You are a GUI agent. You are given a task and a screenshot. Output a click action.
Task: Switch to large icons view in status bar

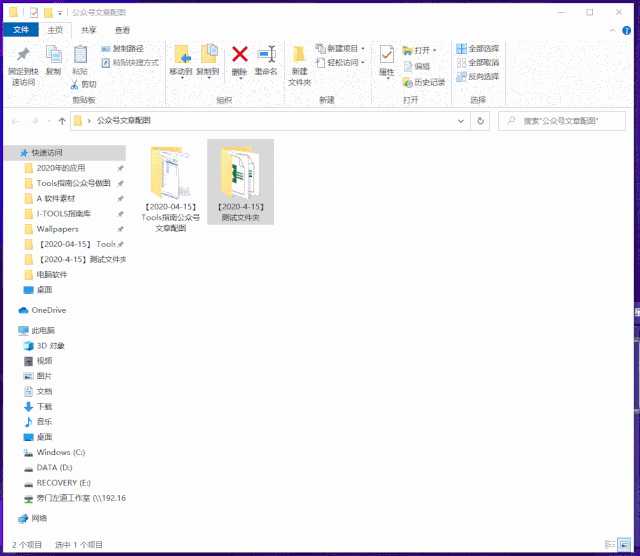coord(624,544)
